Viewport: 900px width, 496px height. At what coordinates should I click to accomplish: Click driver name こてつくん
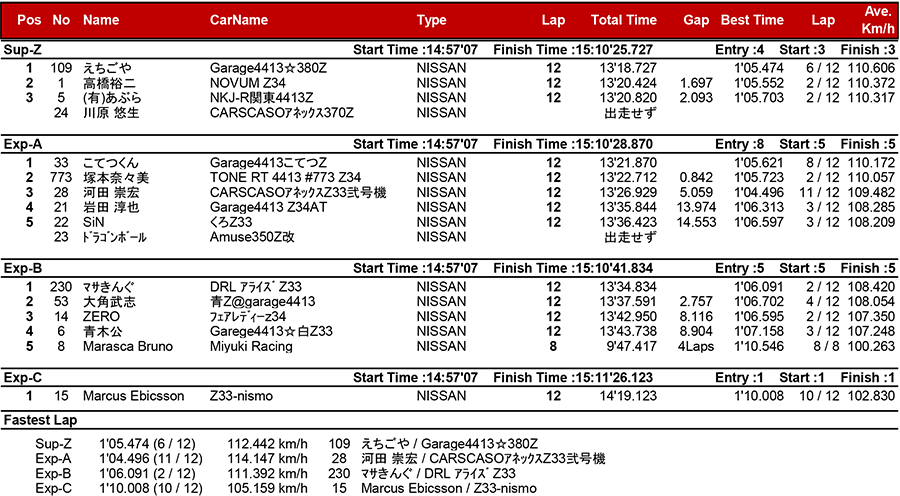[111, 163]
